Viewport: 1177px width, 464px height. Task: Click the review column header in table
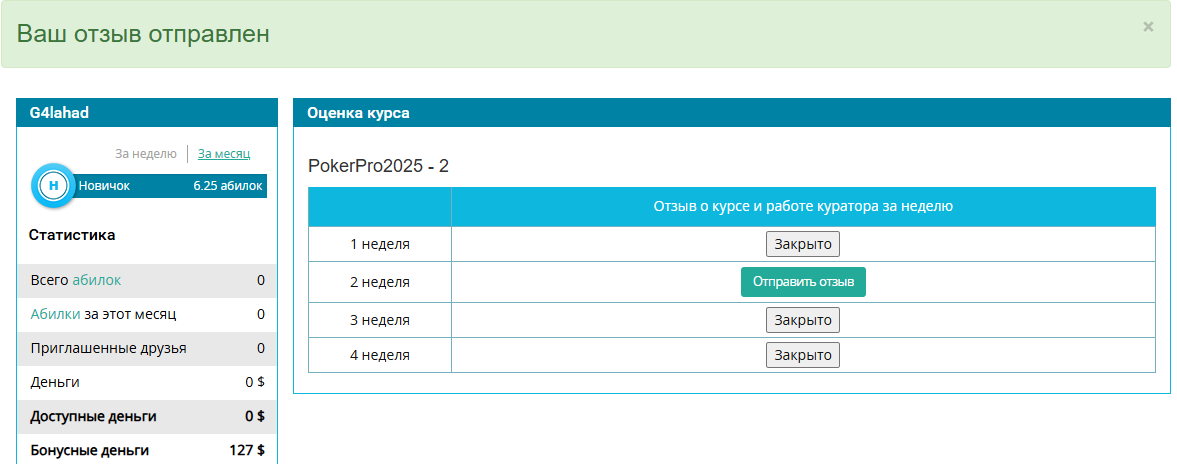pyautogui.click(x=803, y=206)
